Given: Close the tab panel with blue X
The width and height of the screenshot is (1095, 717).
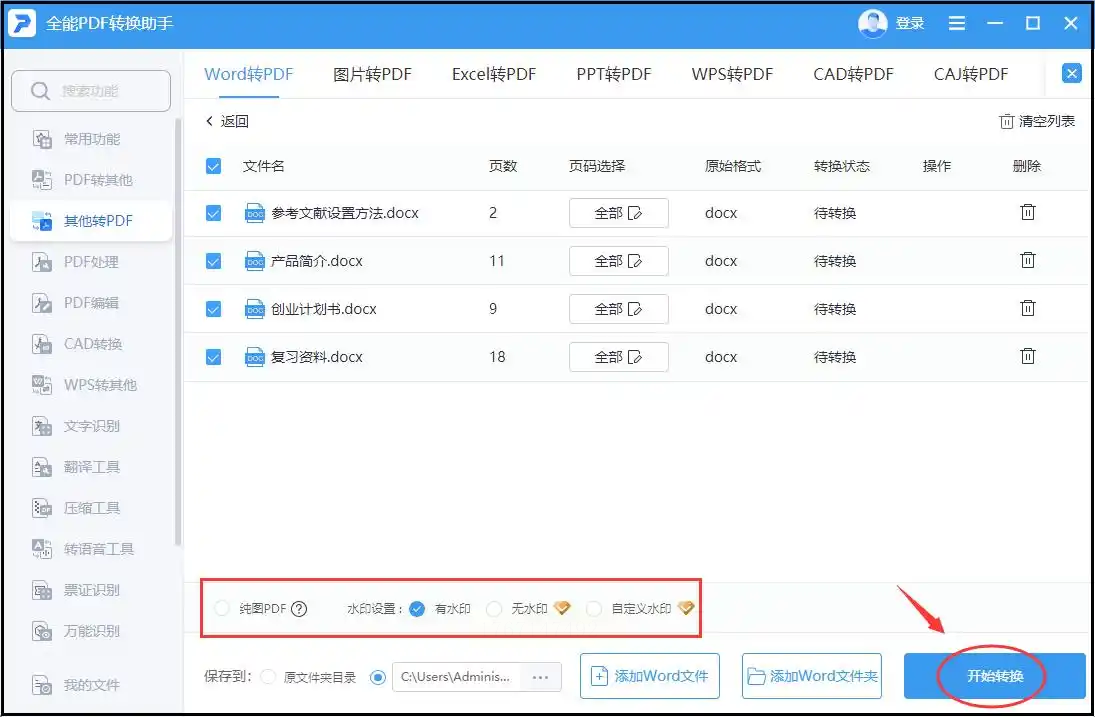Looking at the screenshot, I should [x=1071, y=73].
